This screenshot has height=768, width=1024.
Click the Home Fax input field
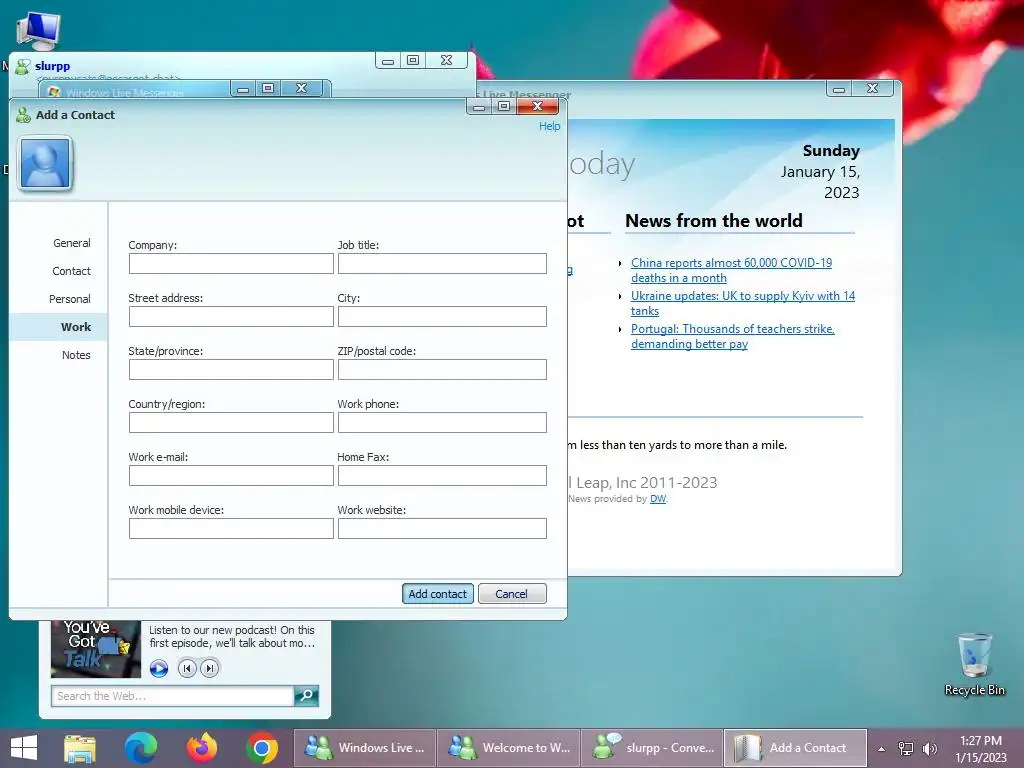(442, 475)
